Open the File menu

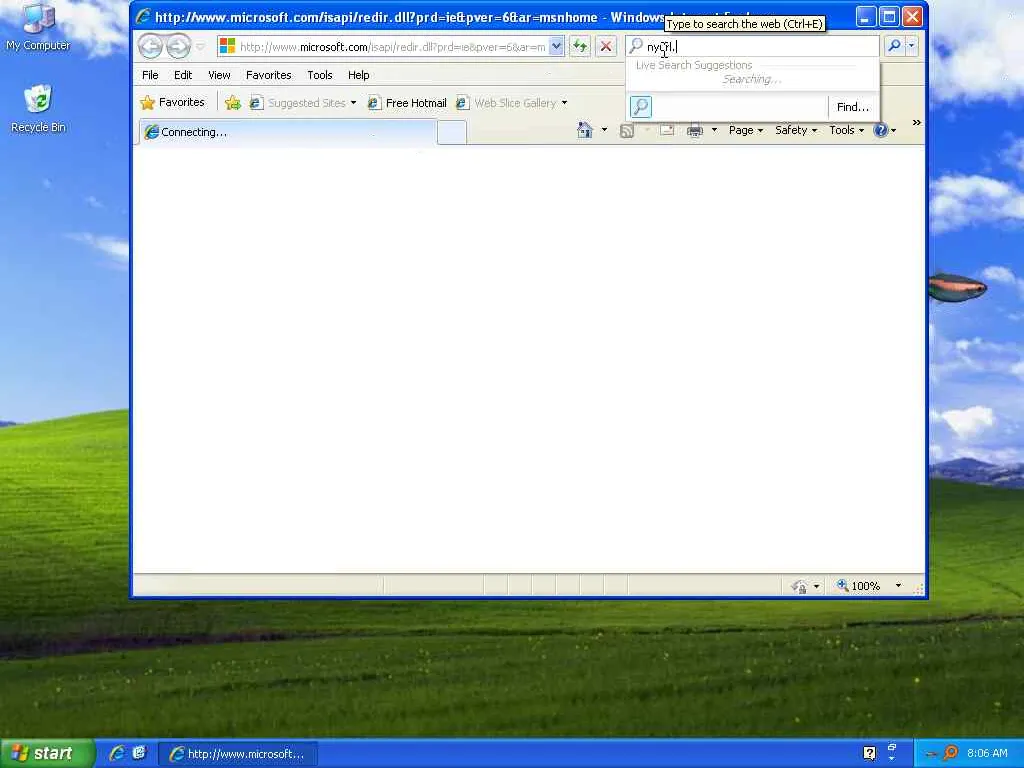click(x=150, y=75)
